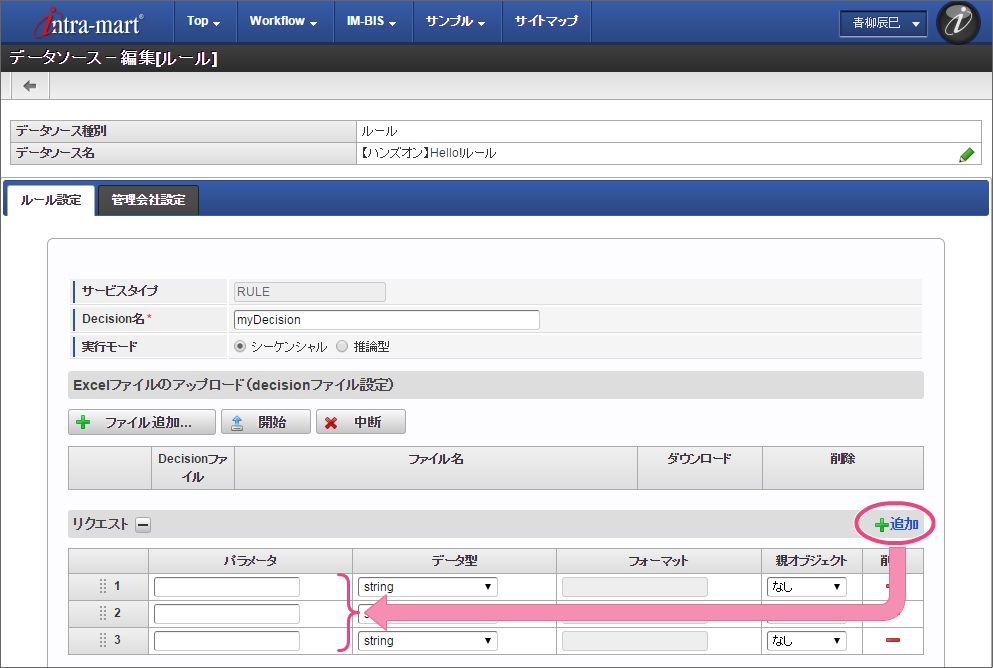Select the 推論型 radio button
The width and height of the screenshot is (993, 668).
tap(342, 347)
